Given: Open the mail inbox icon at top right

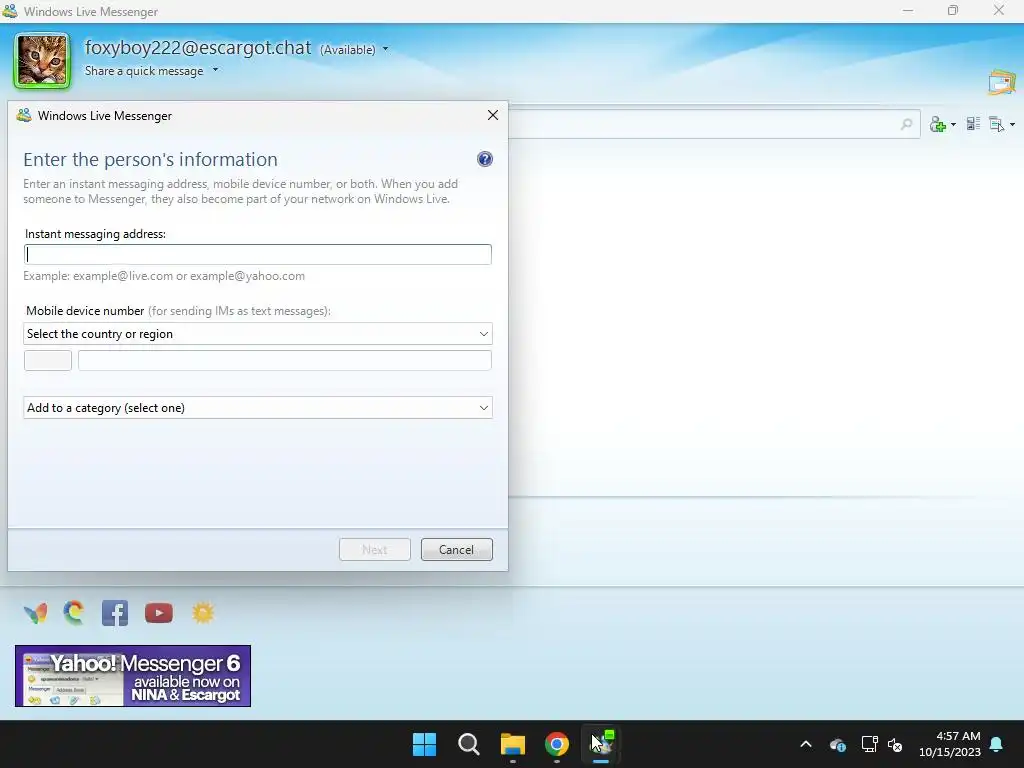Looking at the screenshot, I should 1002,83.
